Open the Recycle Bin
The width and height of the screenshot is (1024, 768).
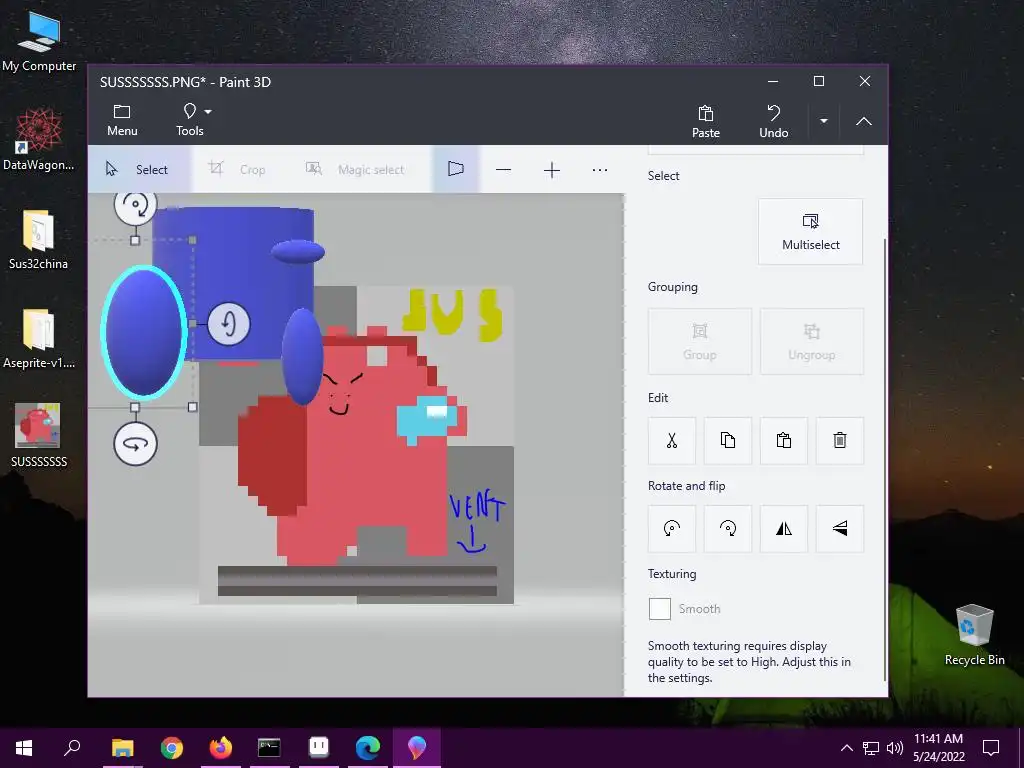pos(974,634)
